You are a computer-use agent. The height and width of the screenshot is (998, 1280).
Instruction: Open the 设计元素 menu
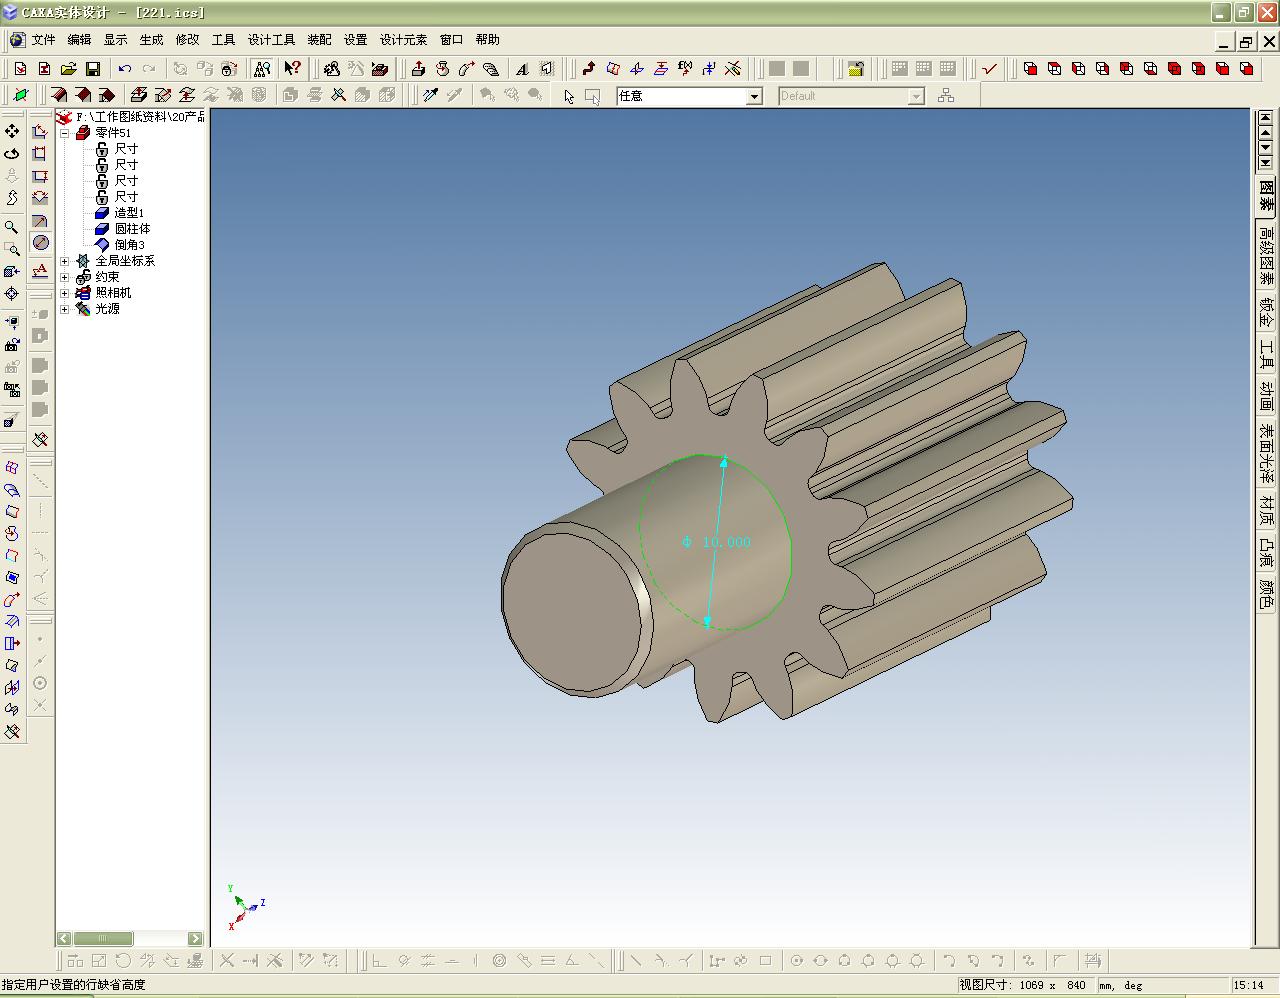[403, 40]
